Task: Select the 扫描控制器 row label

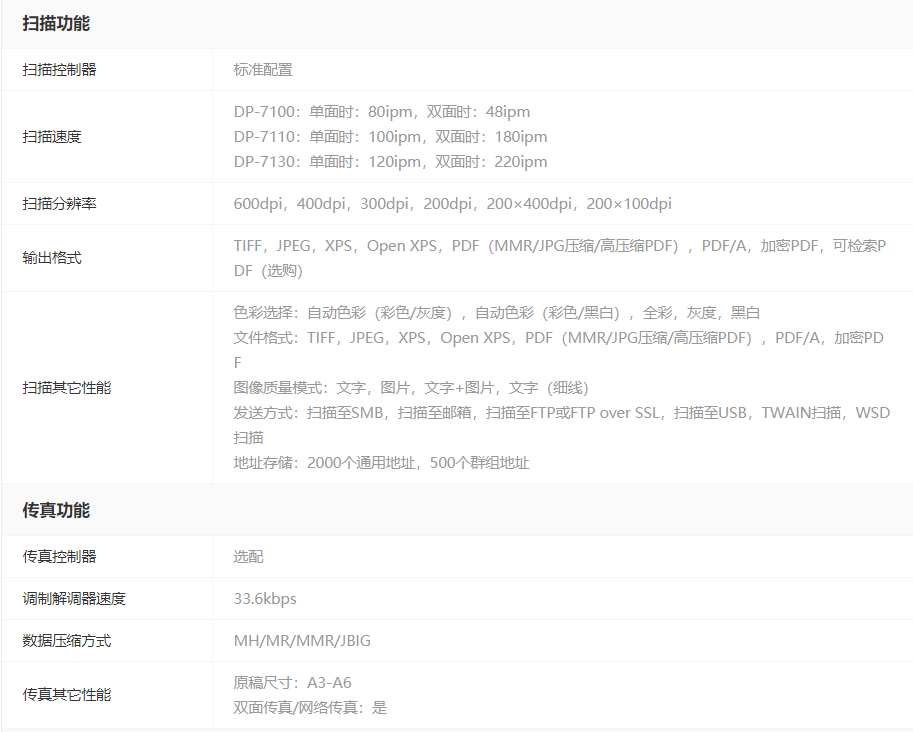Action: [60, 69]
